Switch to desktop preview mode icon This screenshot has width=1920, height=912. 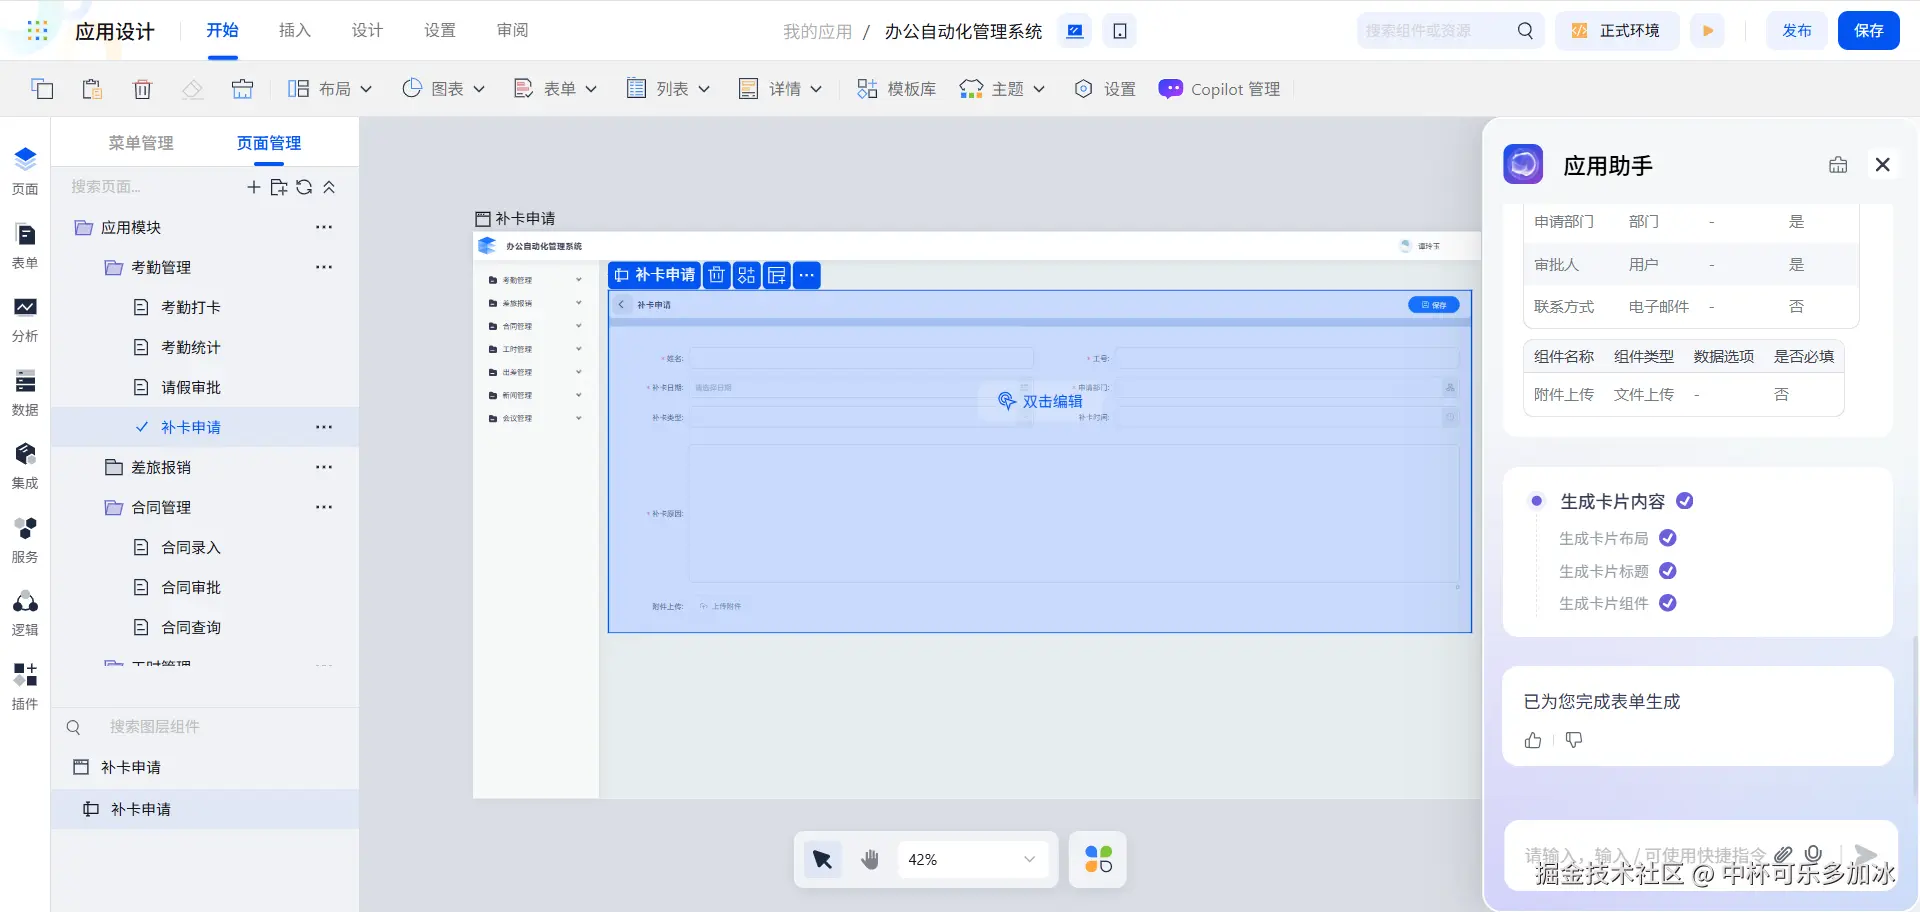point(1075,31)
